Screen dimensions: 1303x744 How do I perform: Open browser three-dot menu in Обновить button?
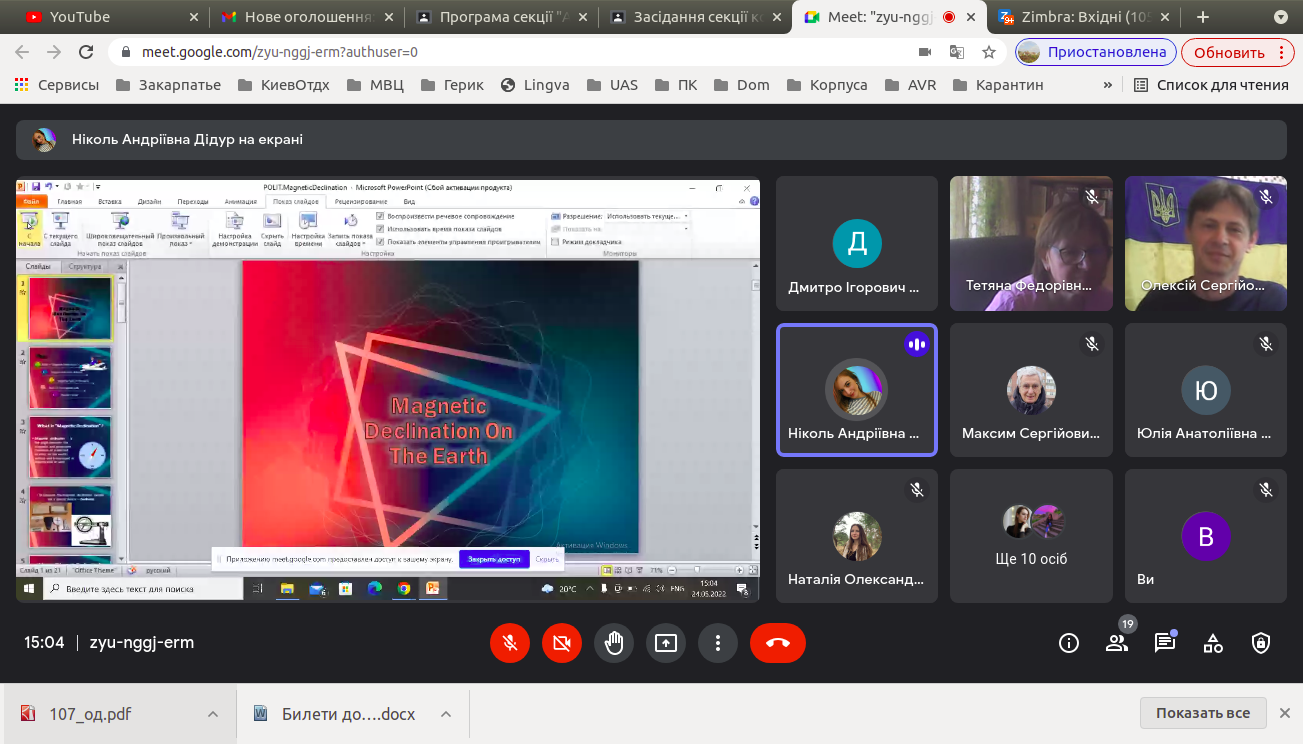coord(1281,52)
